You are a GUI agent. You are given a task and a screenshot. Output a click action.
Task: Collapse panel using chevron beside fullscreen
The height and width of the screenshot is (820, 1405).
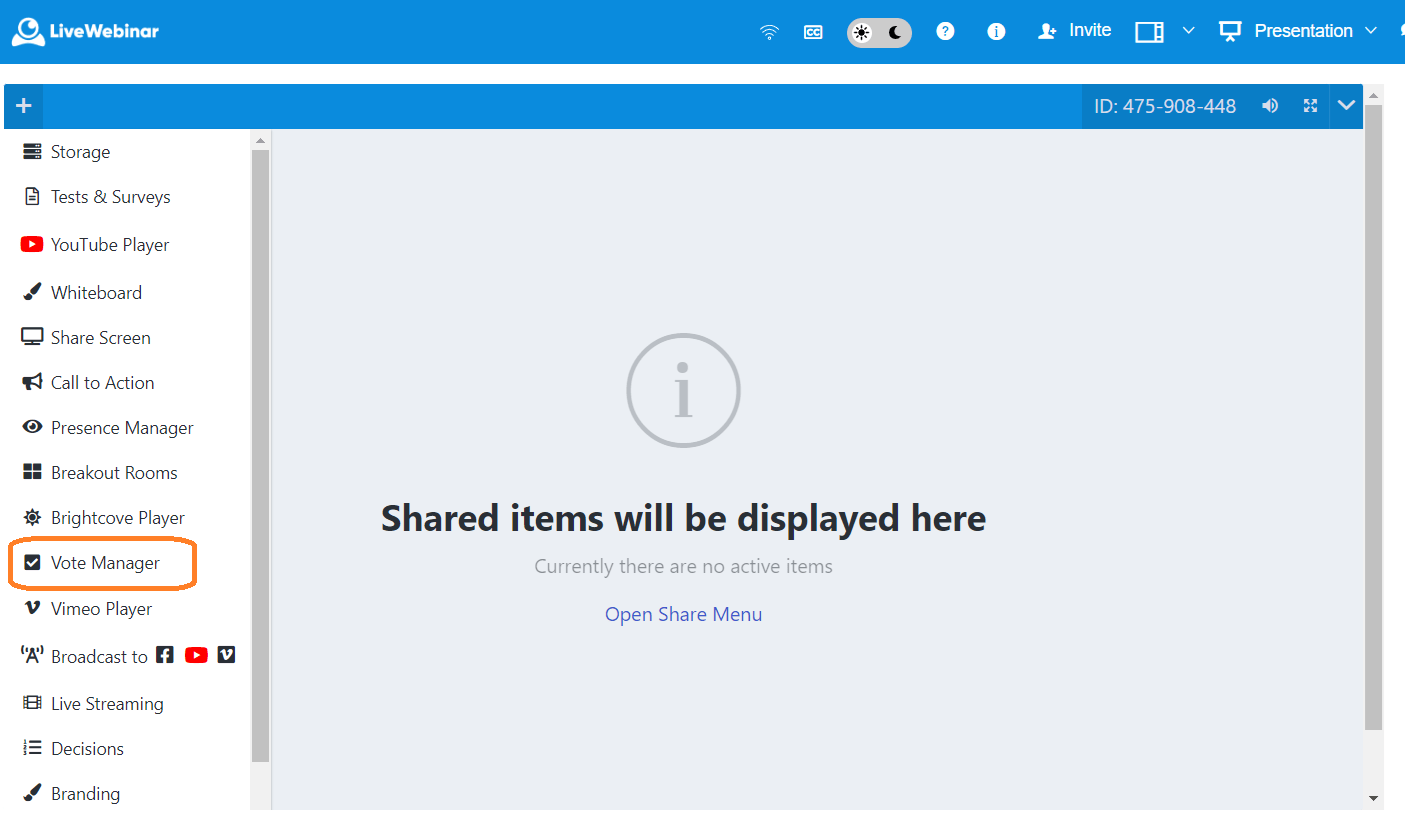pyautogui.click(x=1346, y=106)
